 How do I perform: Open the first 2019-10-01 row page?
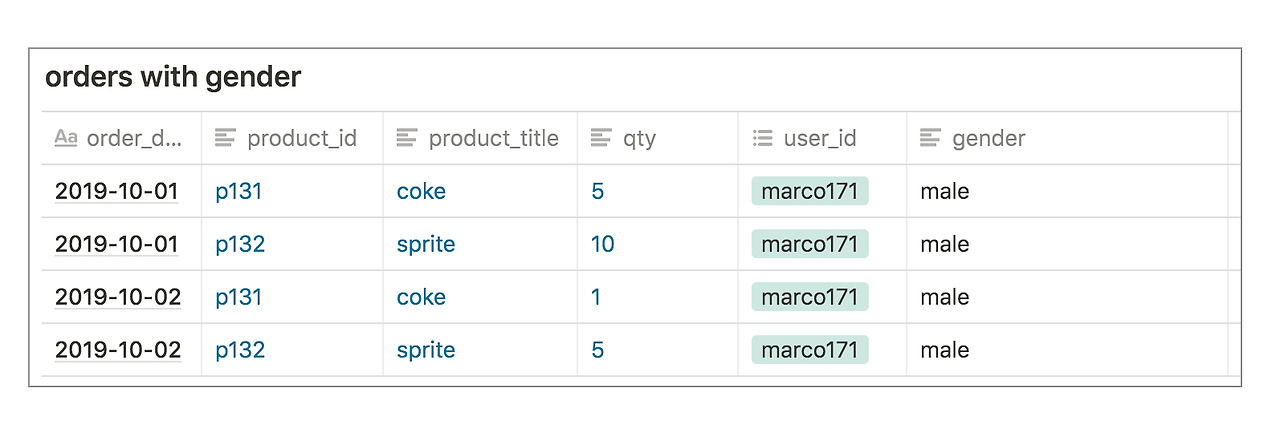click(x=117, y=191)
